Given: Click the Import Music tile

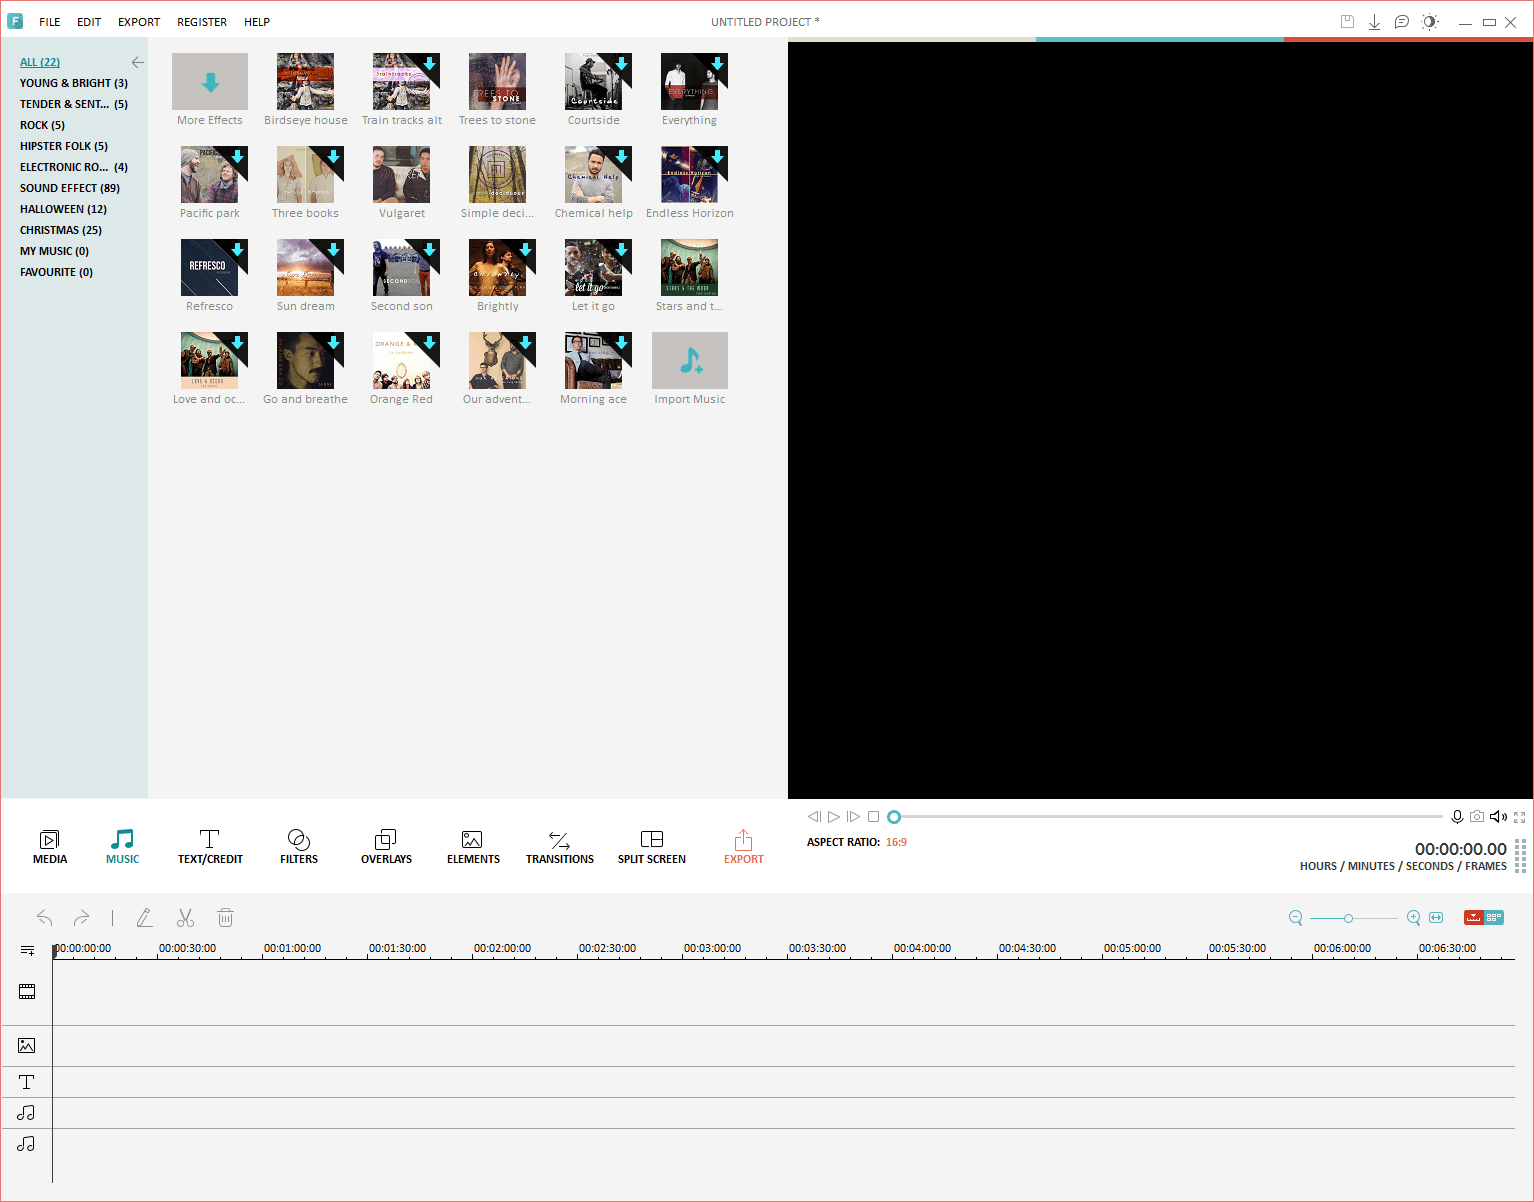Looking at the screenshot, I should [x=689, y=369].
